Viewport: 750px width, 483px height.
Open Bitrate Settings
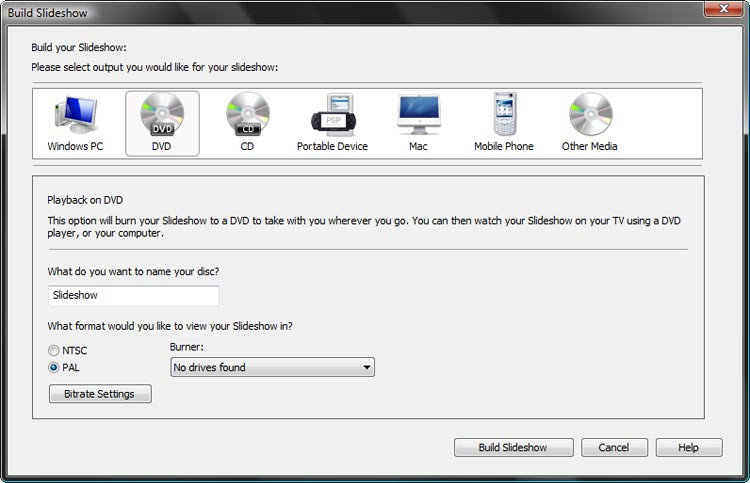[x=100, y=394]
